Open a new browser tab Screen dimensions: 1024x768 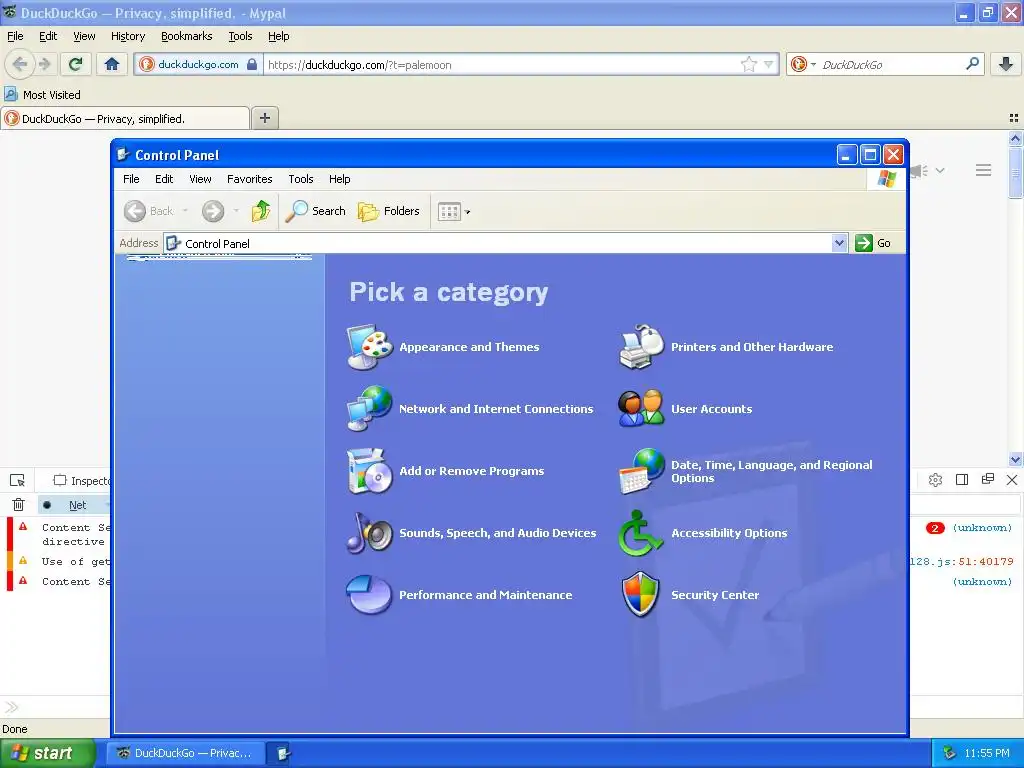(264, 118)
